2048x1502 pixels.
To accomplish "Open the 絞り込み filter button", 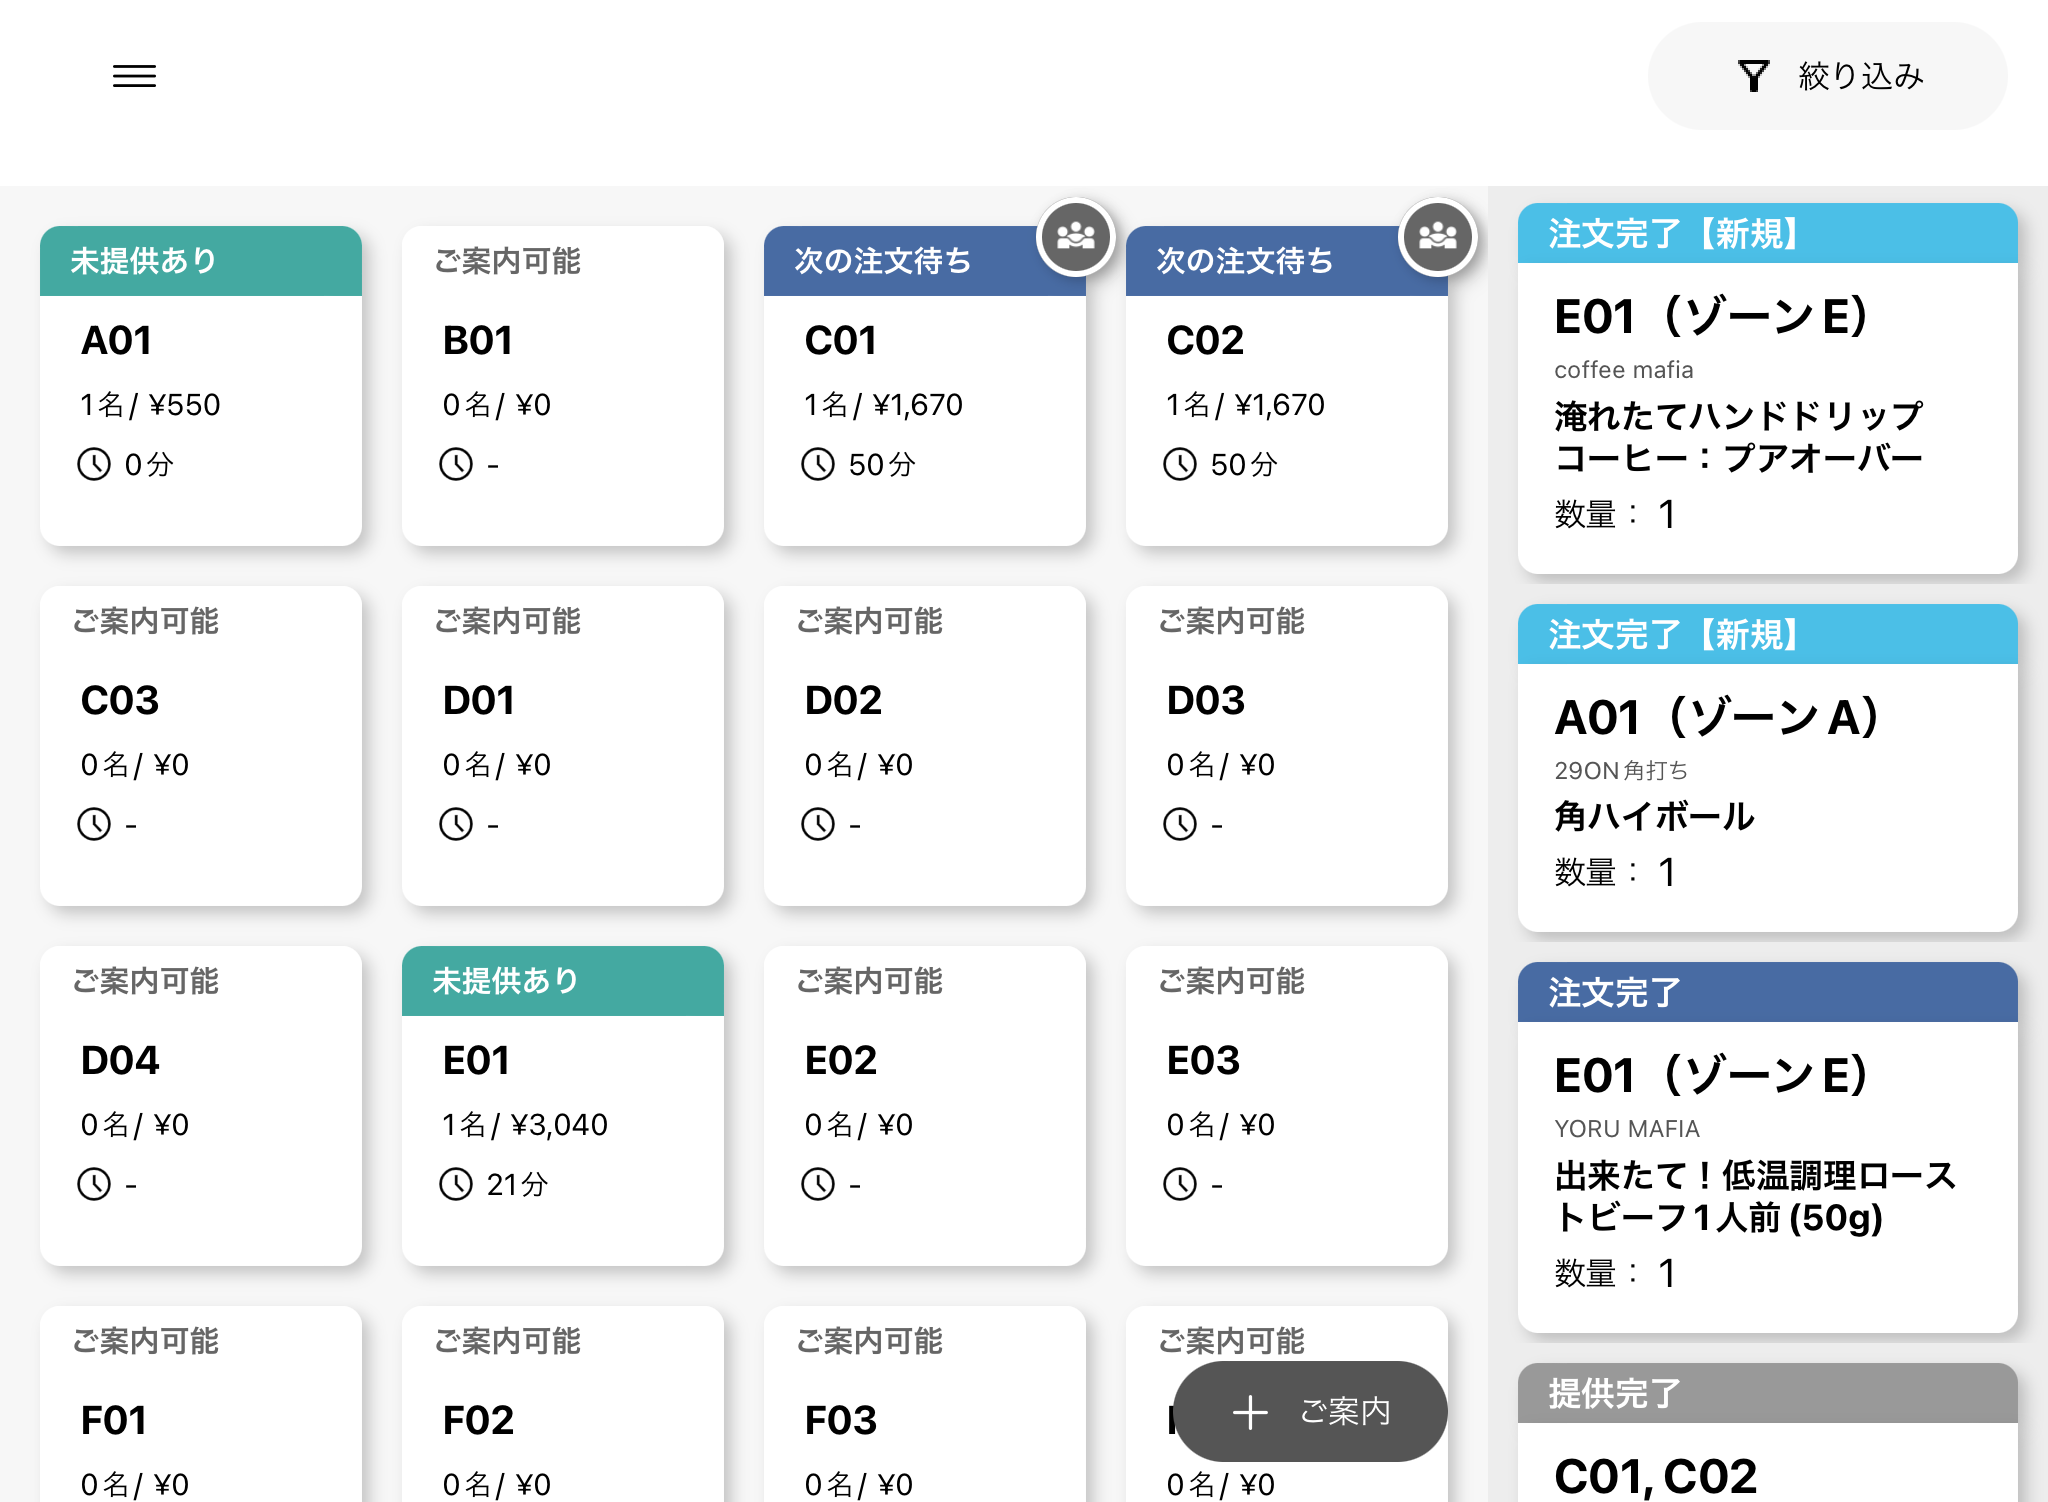I will point(1827,76).
